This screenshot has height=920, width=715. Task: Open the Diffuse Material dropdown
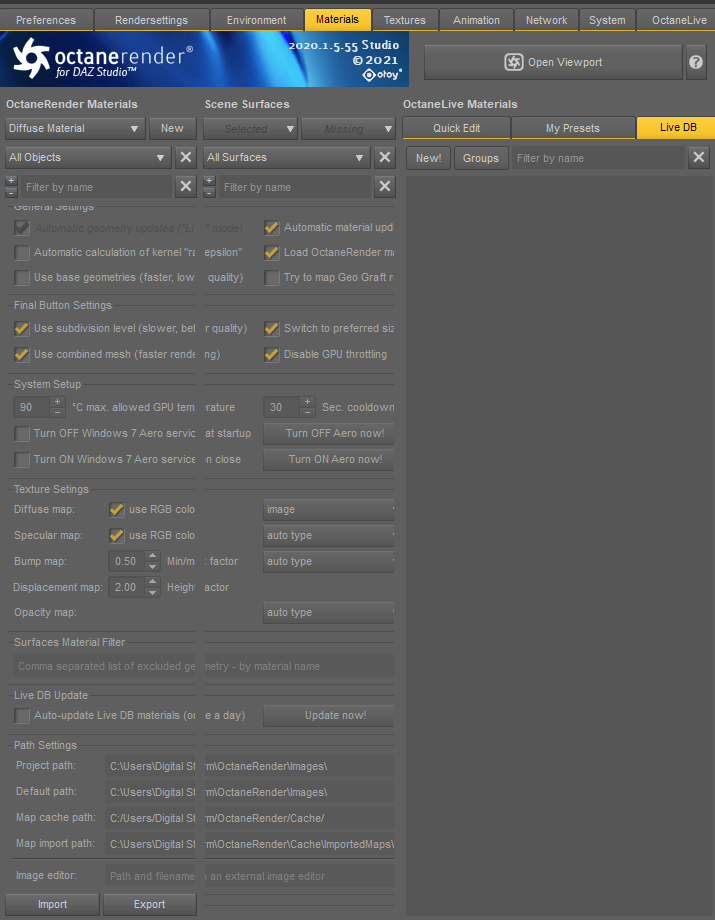click(x=75, y=128)
